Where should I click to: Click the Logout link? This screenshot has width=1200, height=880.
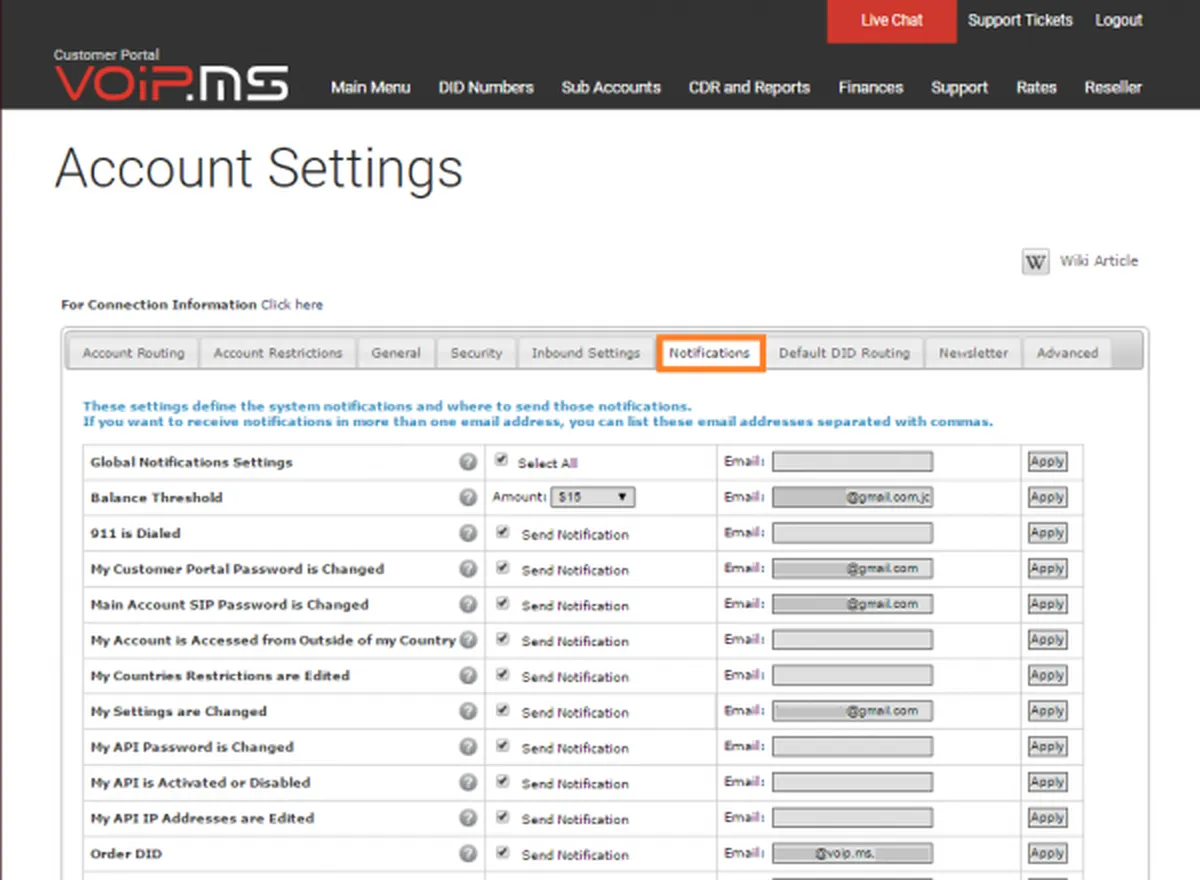pyautogui.click(x=1119, y=20)
